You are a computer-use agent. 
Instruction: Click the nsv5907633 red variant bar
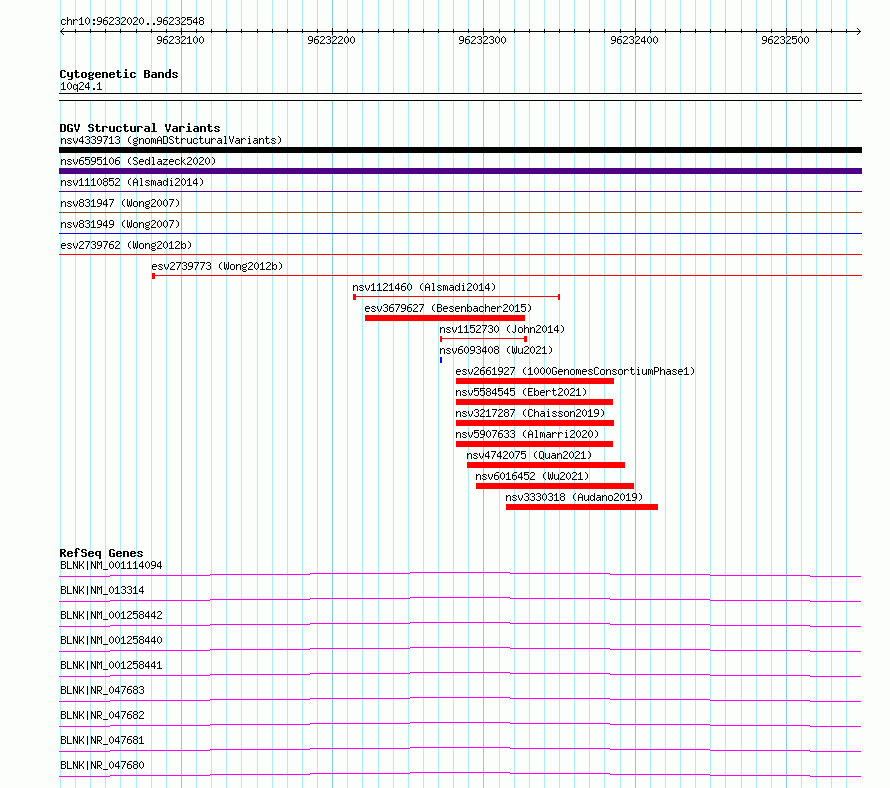pyautogui.click(x=534, y=444)
